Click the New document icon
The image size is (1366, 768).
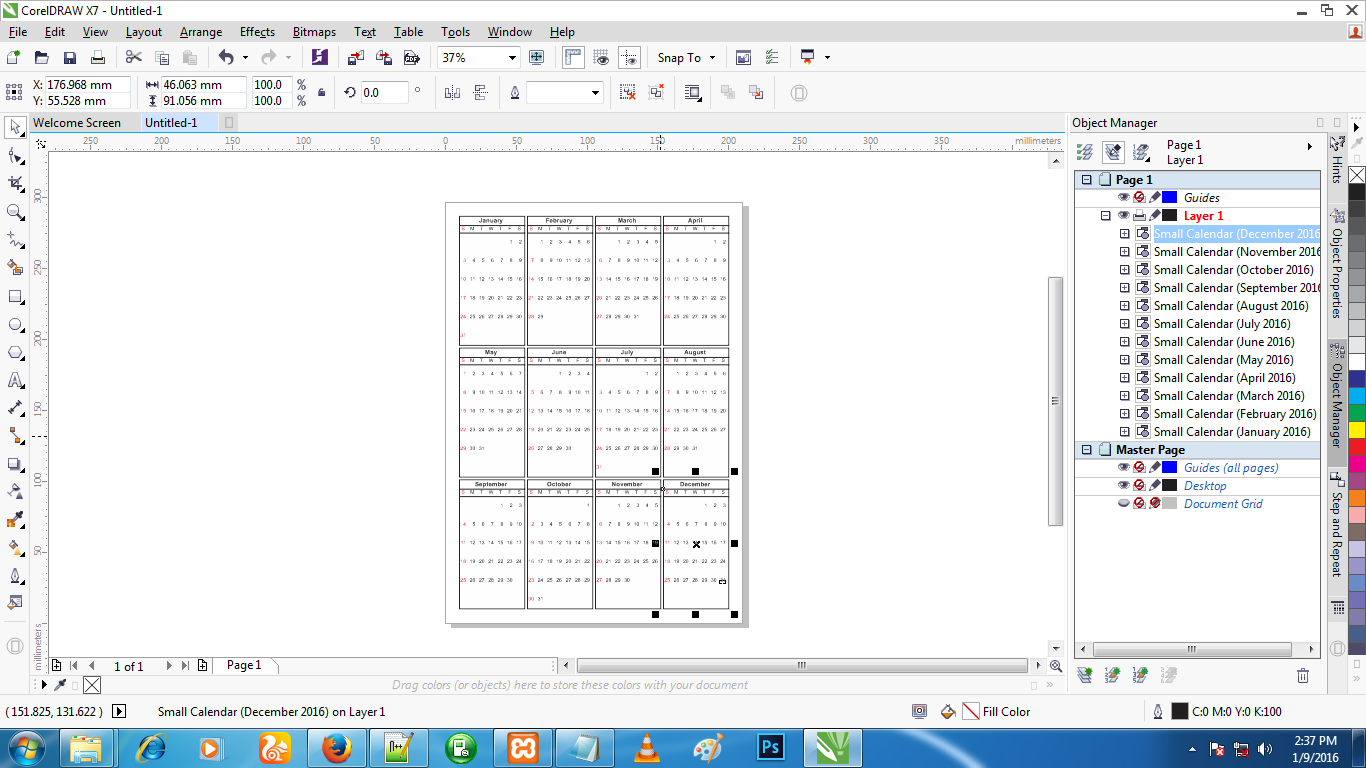14,58
